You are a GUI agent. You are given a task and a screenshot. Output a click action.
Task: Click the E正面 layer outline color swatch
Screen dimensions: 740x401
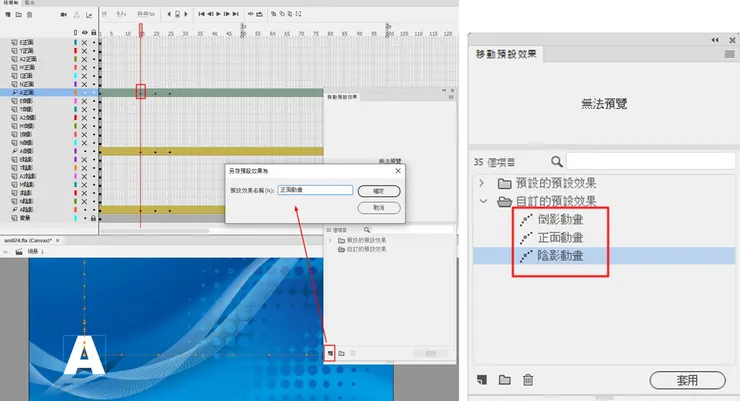[x=76, y=42]
